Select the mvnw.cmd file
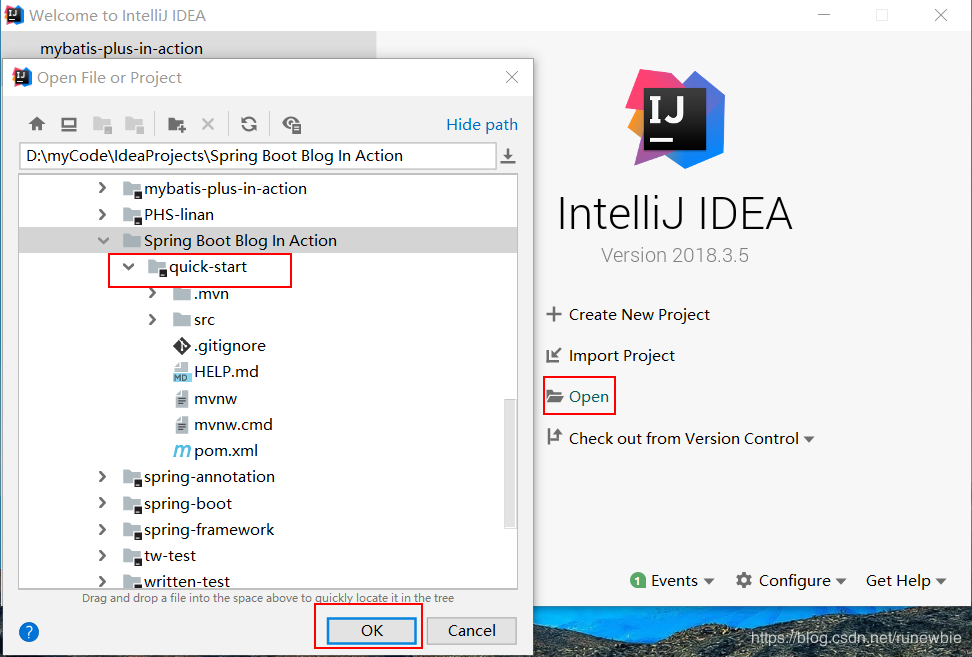The image size is (972, 657). click(x=233, y=425)
